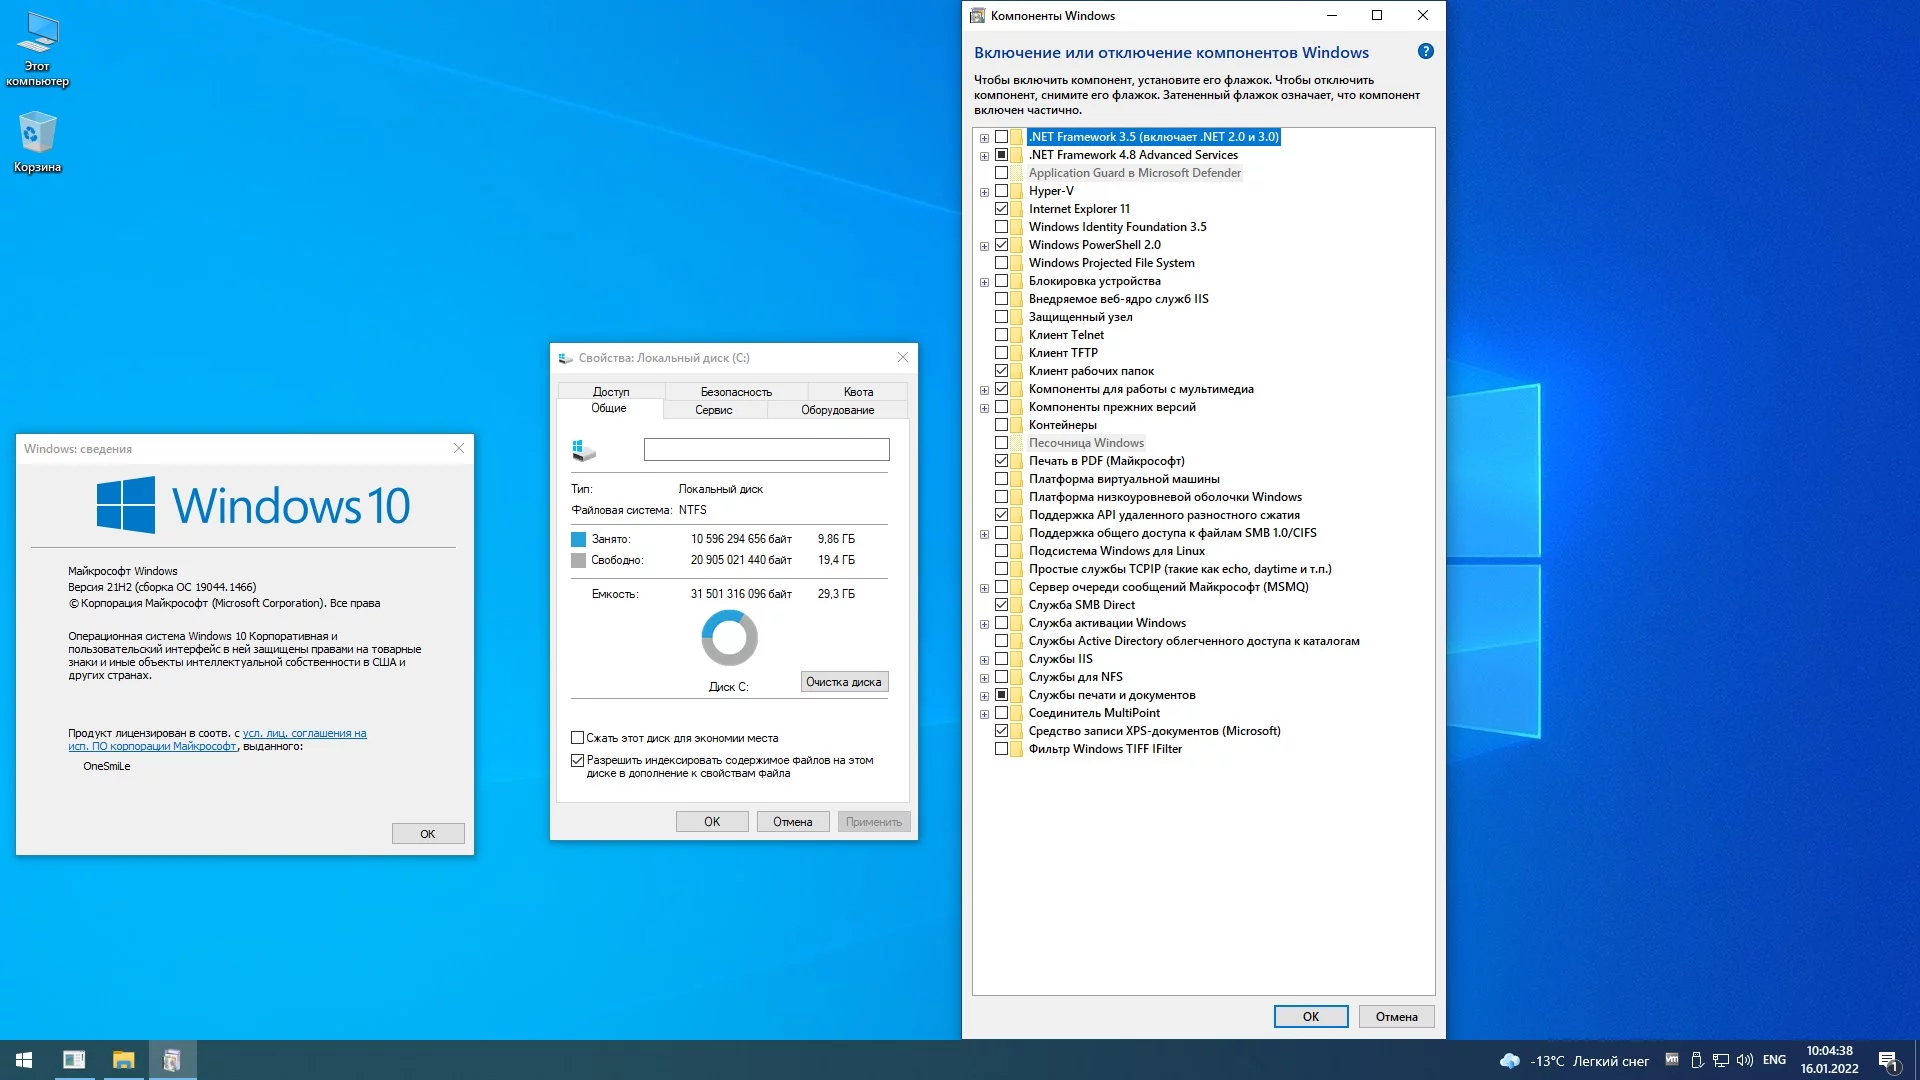Uncheck Internet Explorer 11 component
The width and height of the screenshot is (1920, 1080).
click(1001, 209)
